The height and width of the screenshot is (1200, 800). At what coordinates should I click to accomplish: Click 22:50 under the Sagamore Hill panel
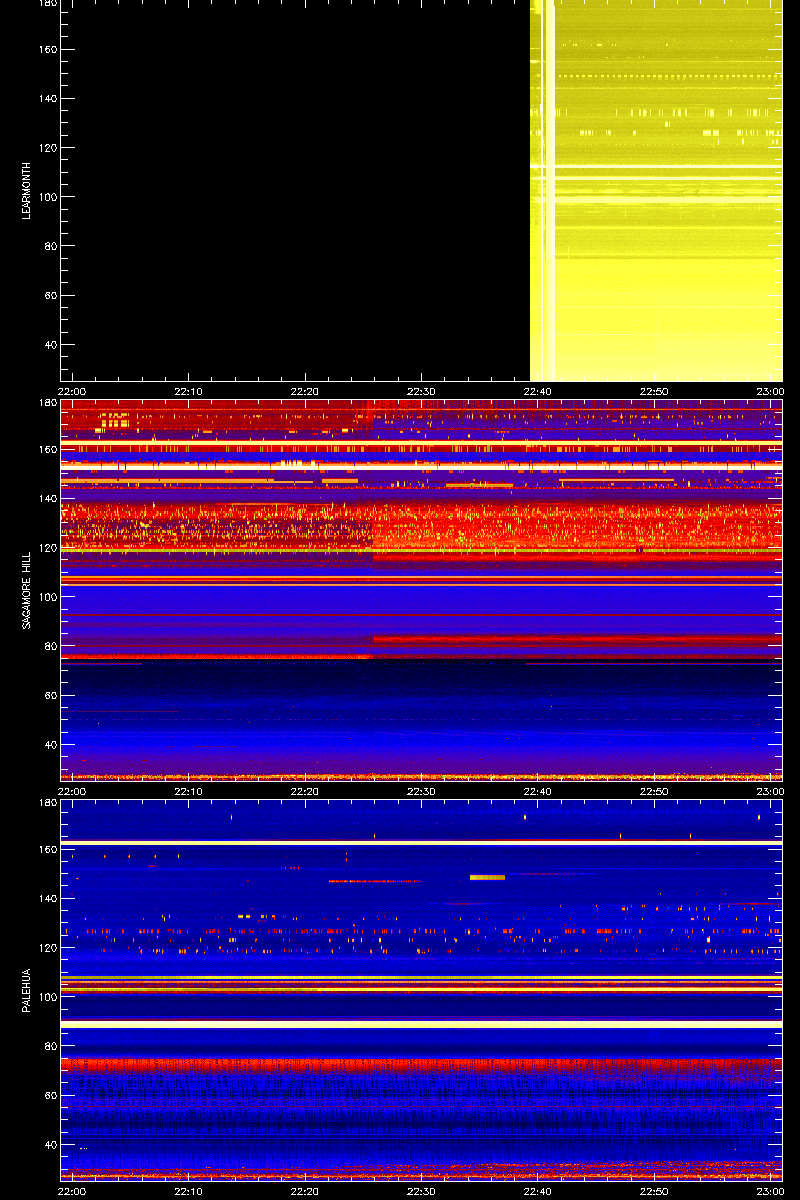point(654,791)
